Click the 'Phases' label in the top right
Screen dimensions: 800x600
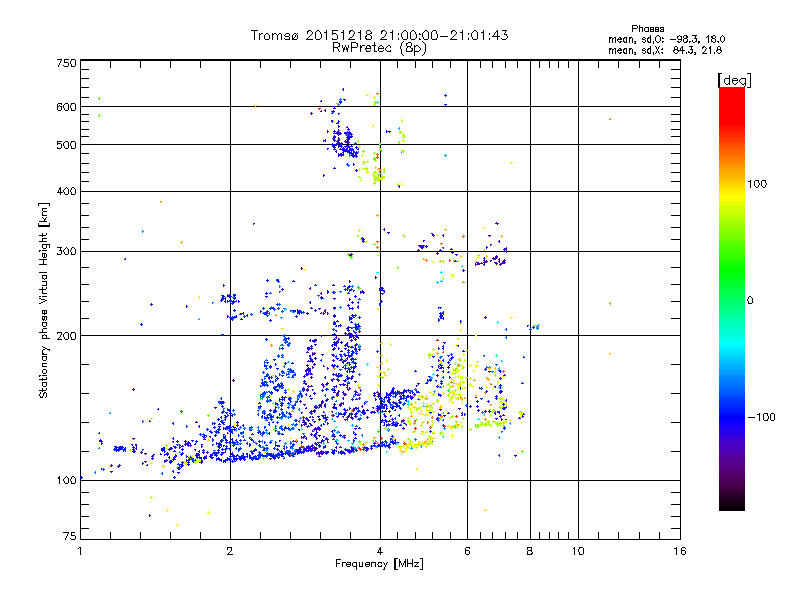coord(647,29)
